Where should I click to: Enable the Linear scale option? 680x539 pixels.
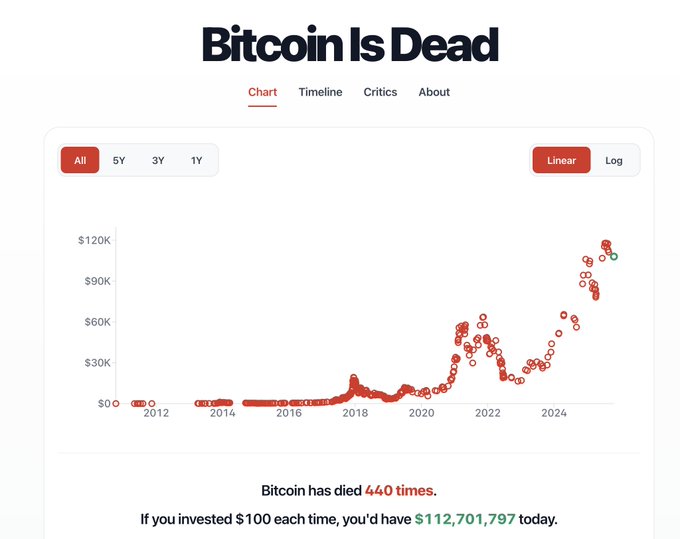(x=561, y=160)
